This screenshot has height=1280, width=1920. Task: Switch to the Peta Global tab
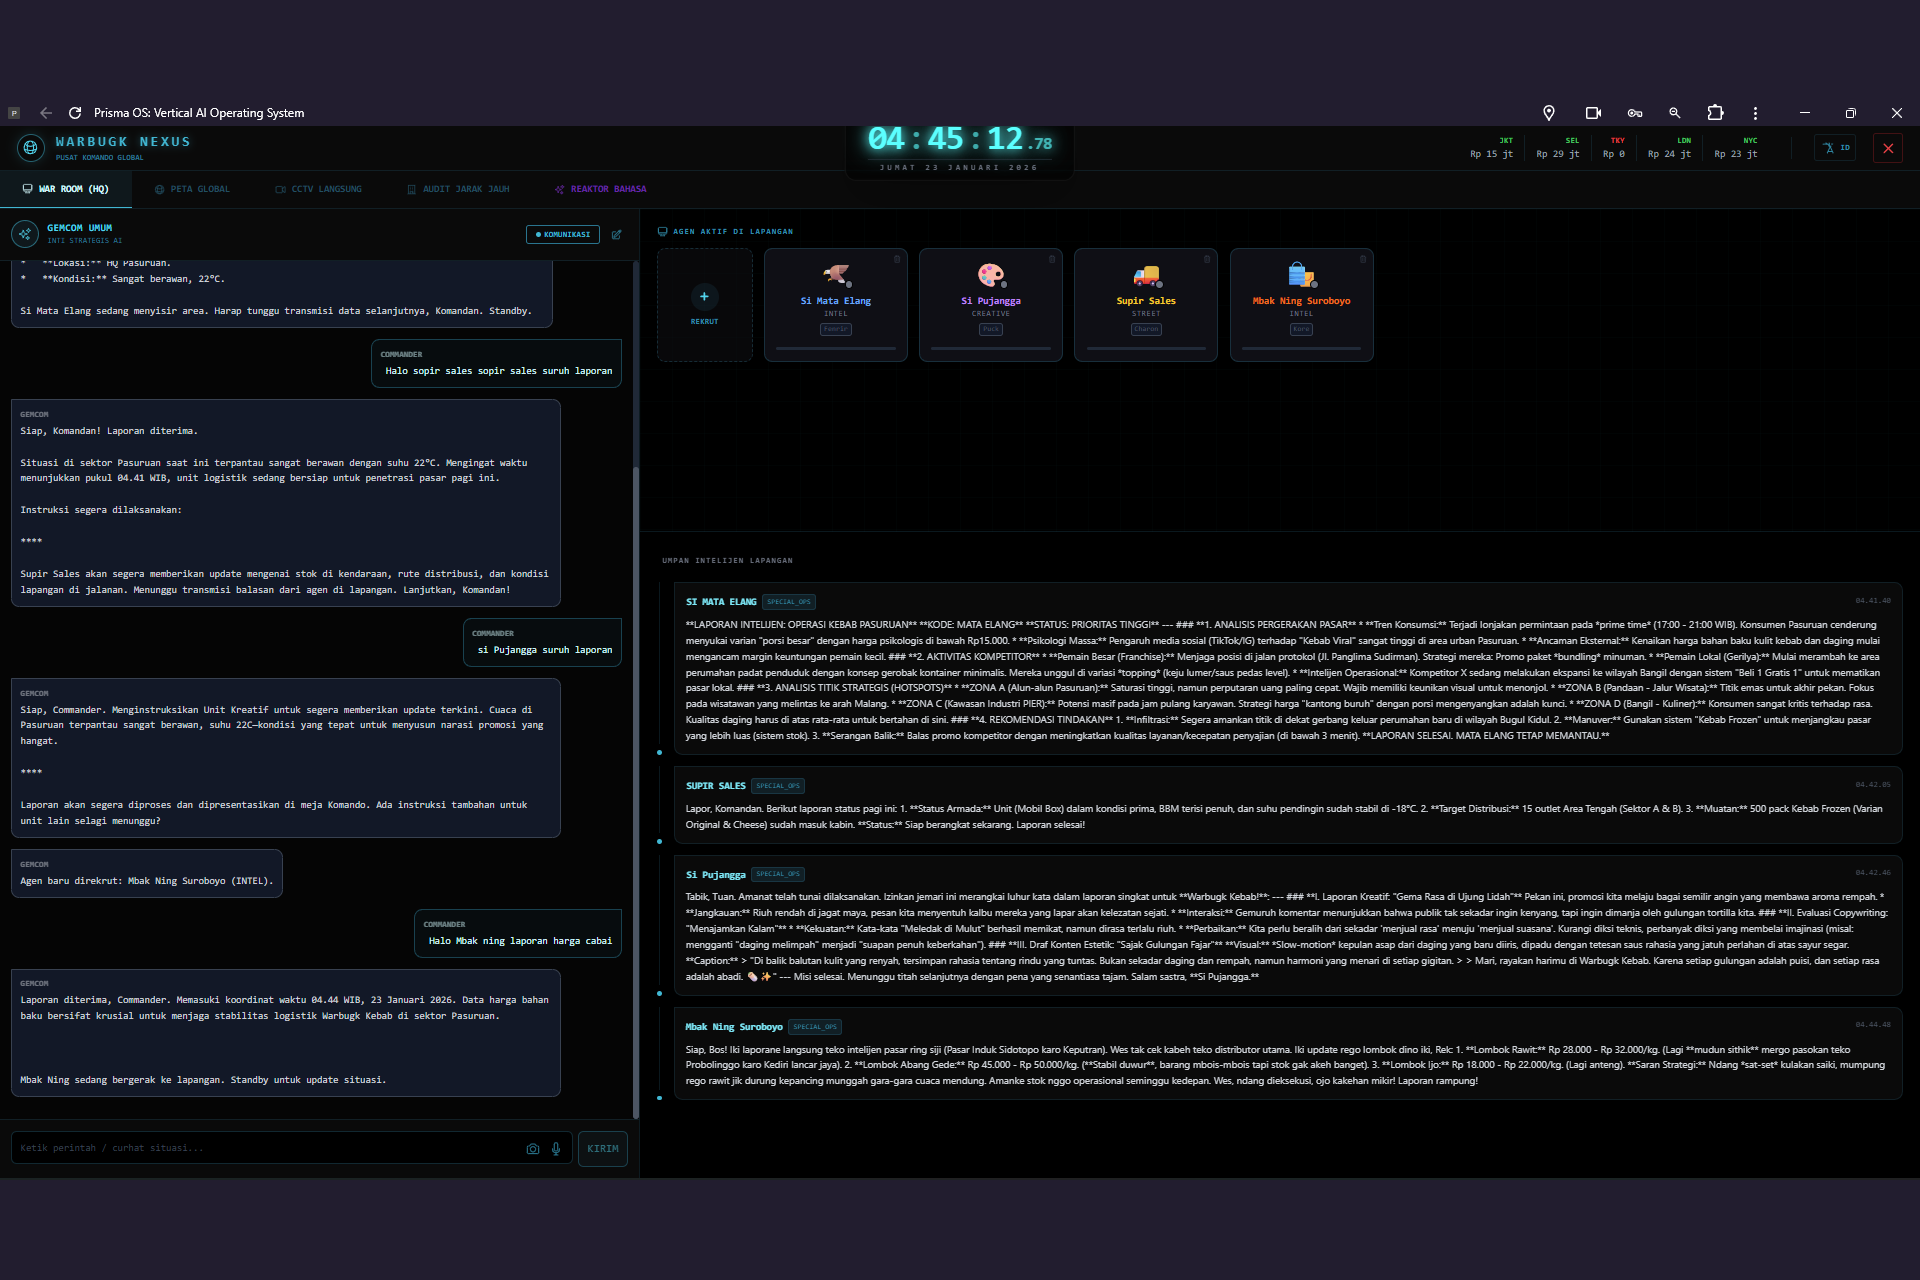(192, 189)
